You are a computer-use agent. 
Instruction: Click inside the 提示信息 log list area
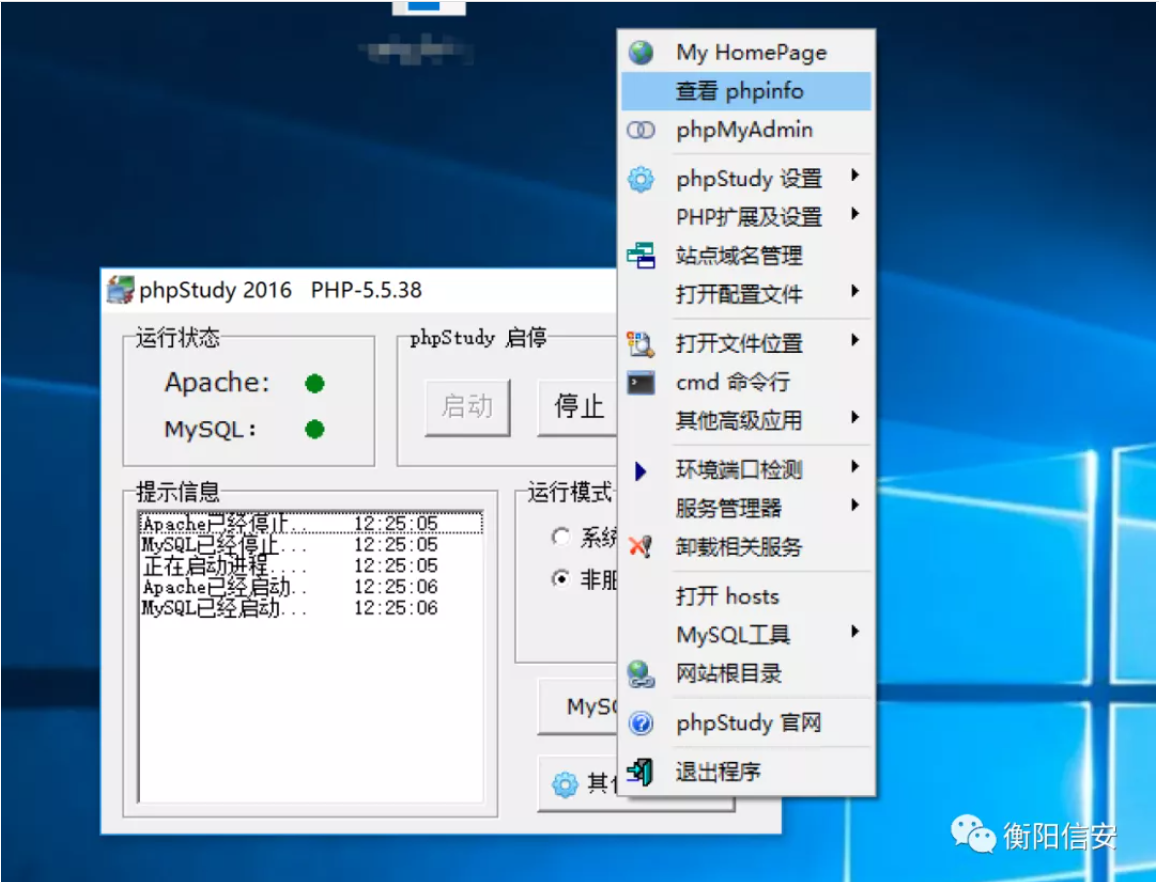[310, 657]
